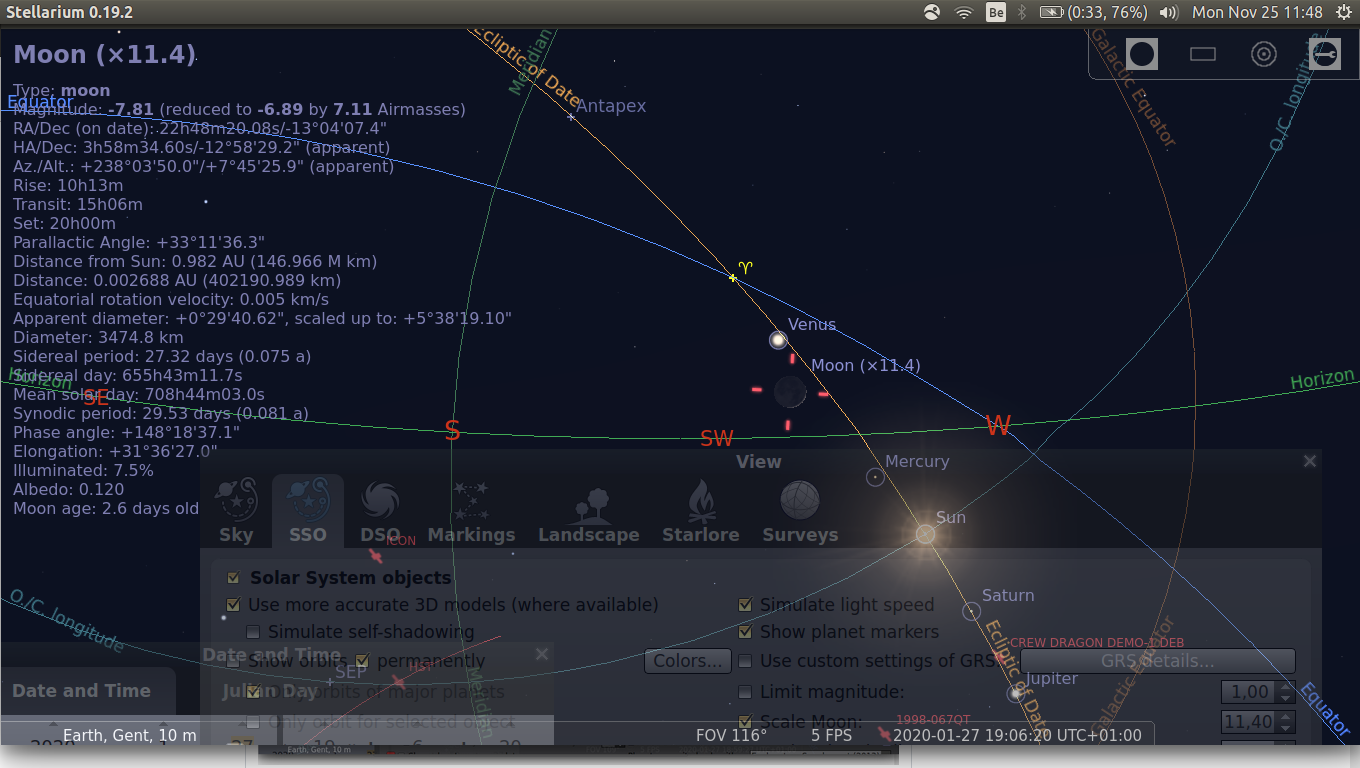Toggle Use more accurate 3D models
The height and width of the screenshot is (768, 1360).
point(234,604)
